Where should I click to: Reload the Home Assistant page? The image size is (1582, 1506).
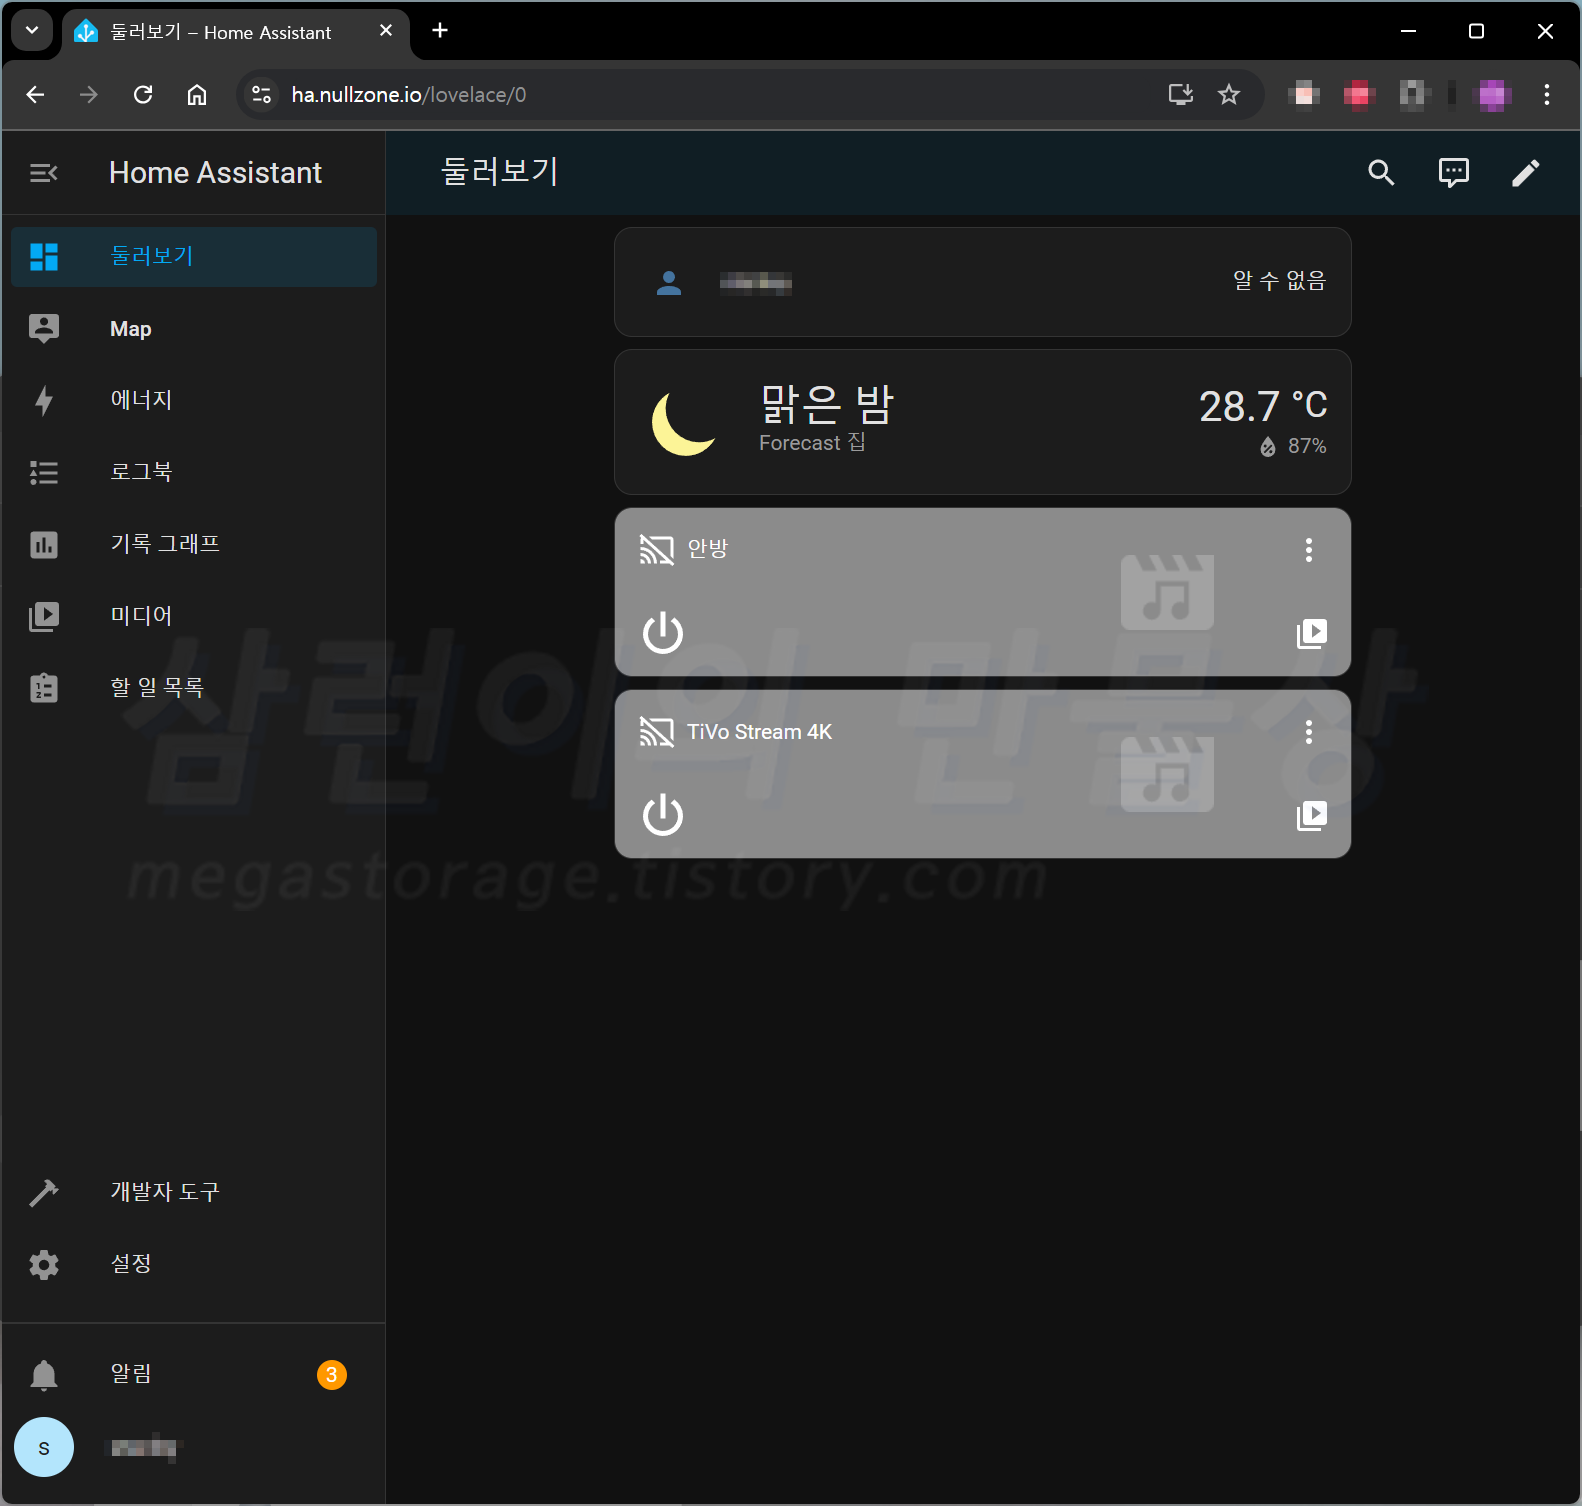pyautogui.click(x=143, y=95)
